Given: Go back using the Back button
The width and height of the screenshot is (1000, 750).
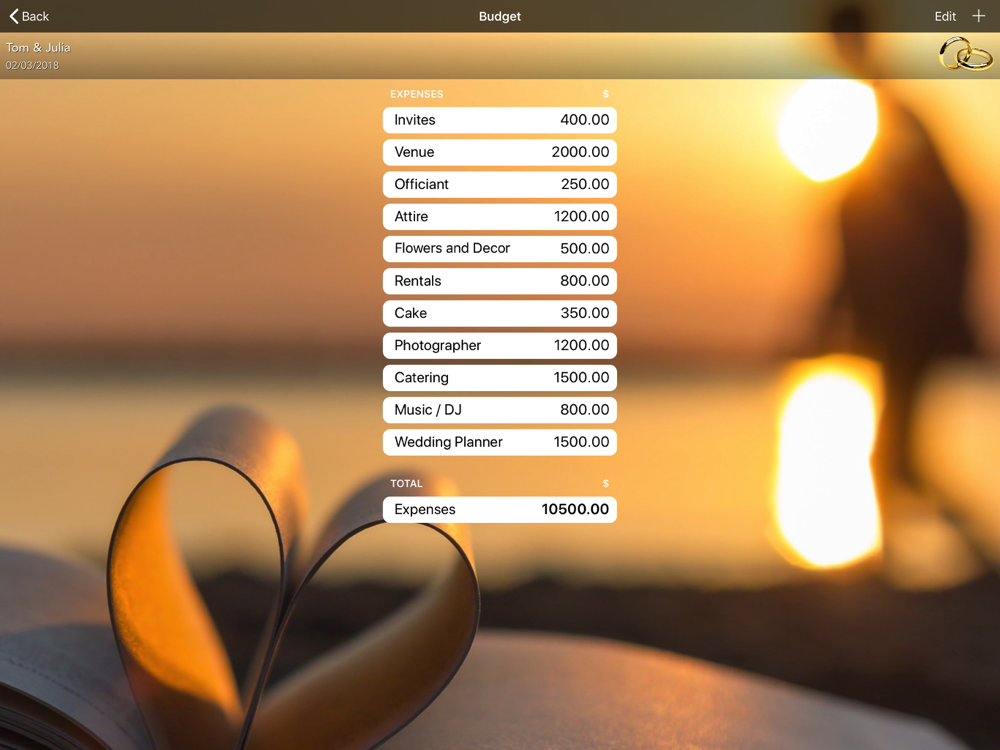Looking at the screenshot, I should coord(29,16).
